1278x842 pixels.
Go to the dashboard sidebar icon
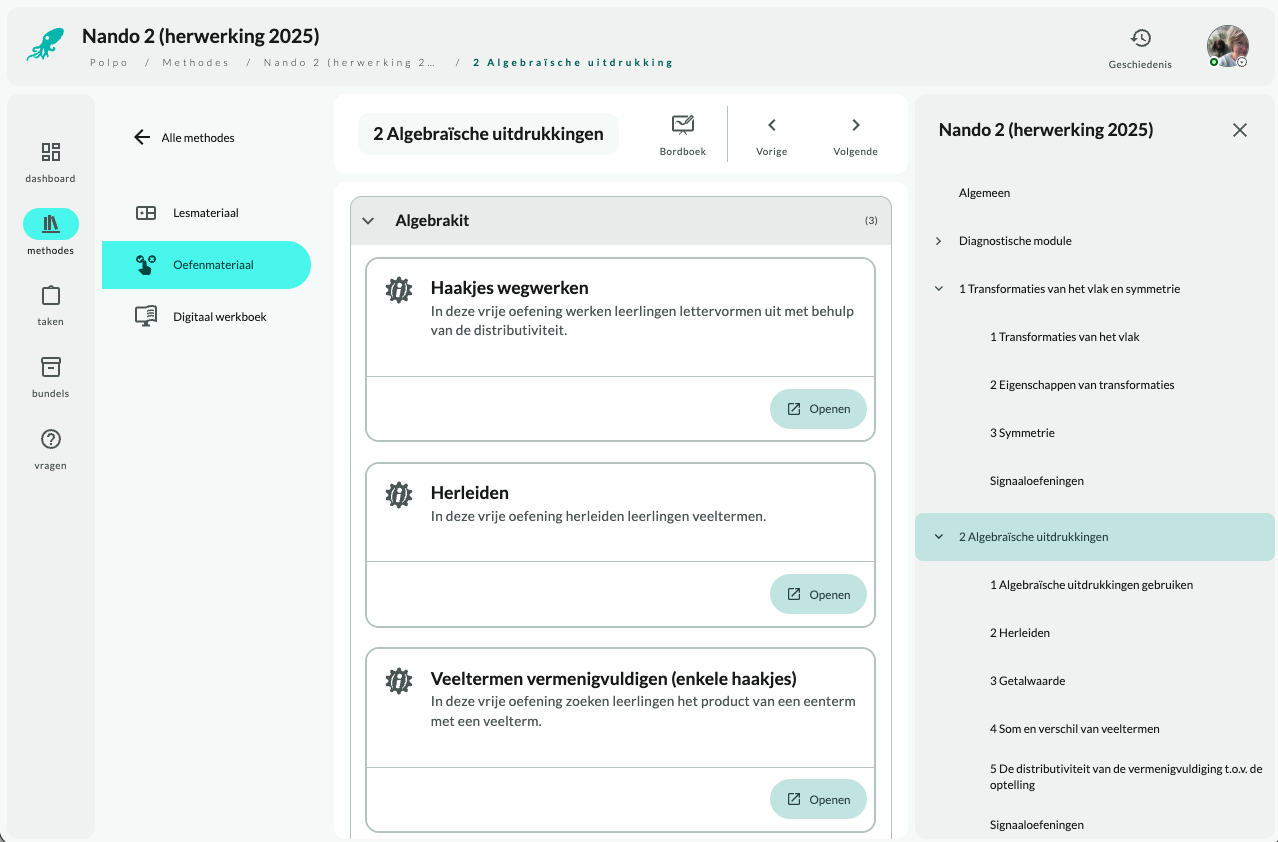tap(51, 152)
